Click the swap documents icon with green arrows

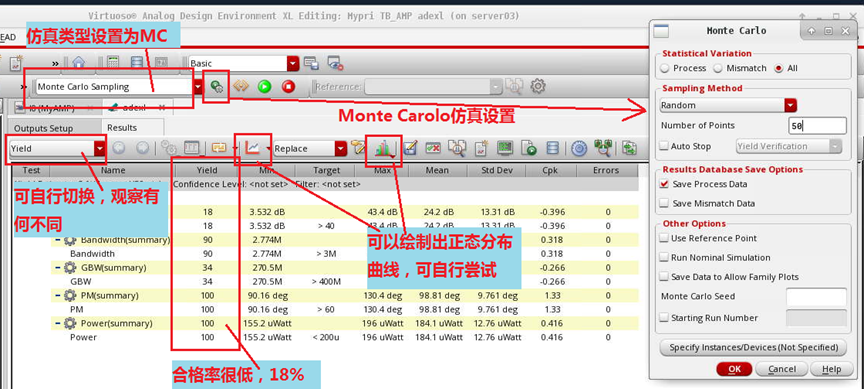point(629,148)
